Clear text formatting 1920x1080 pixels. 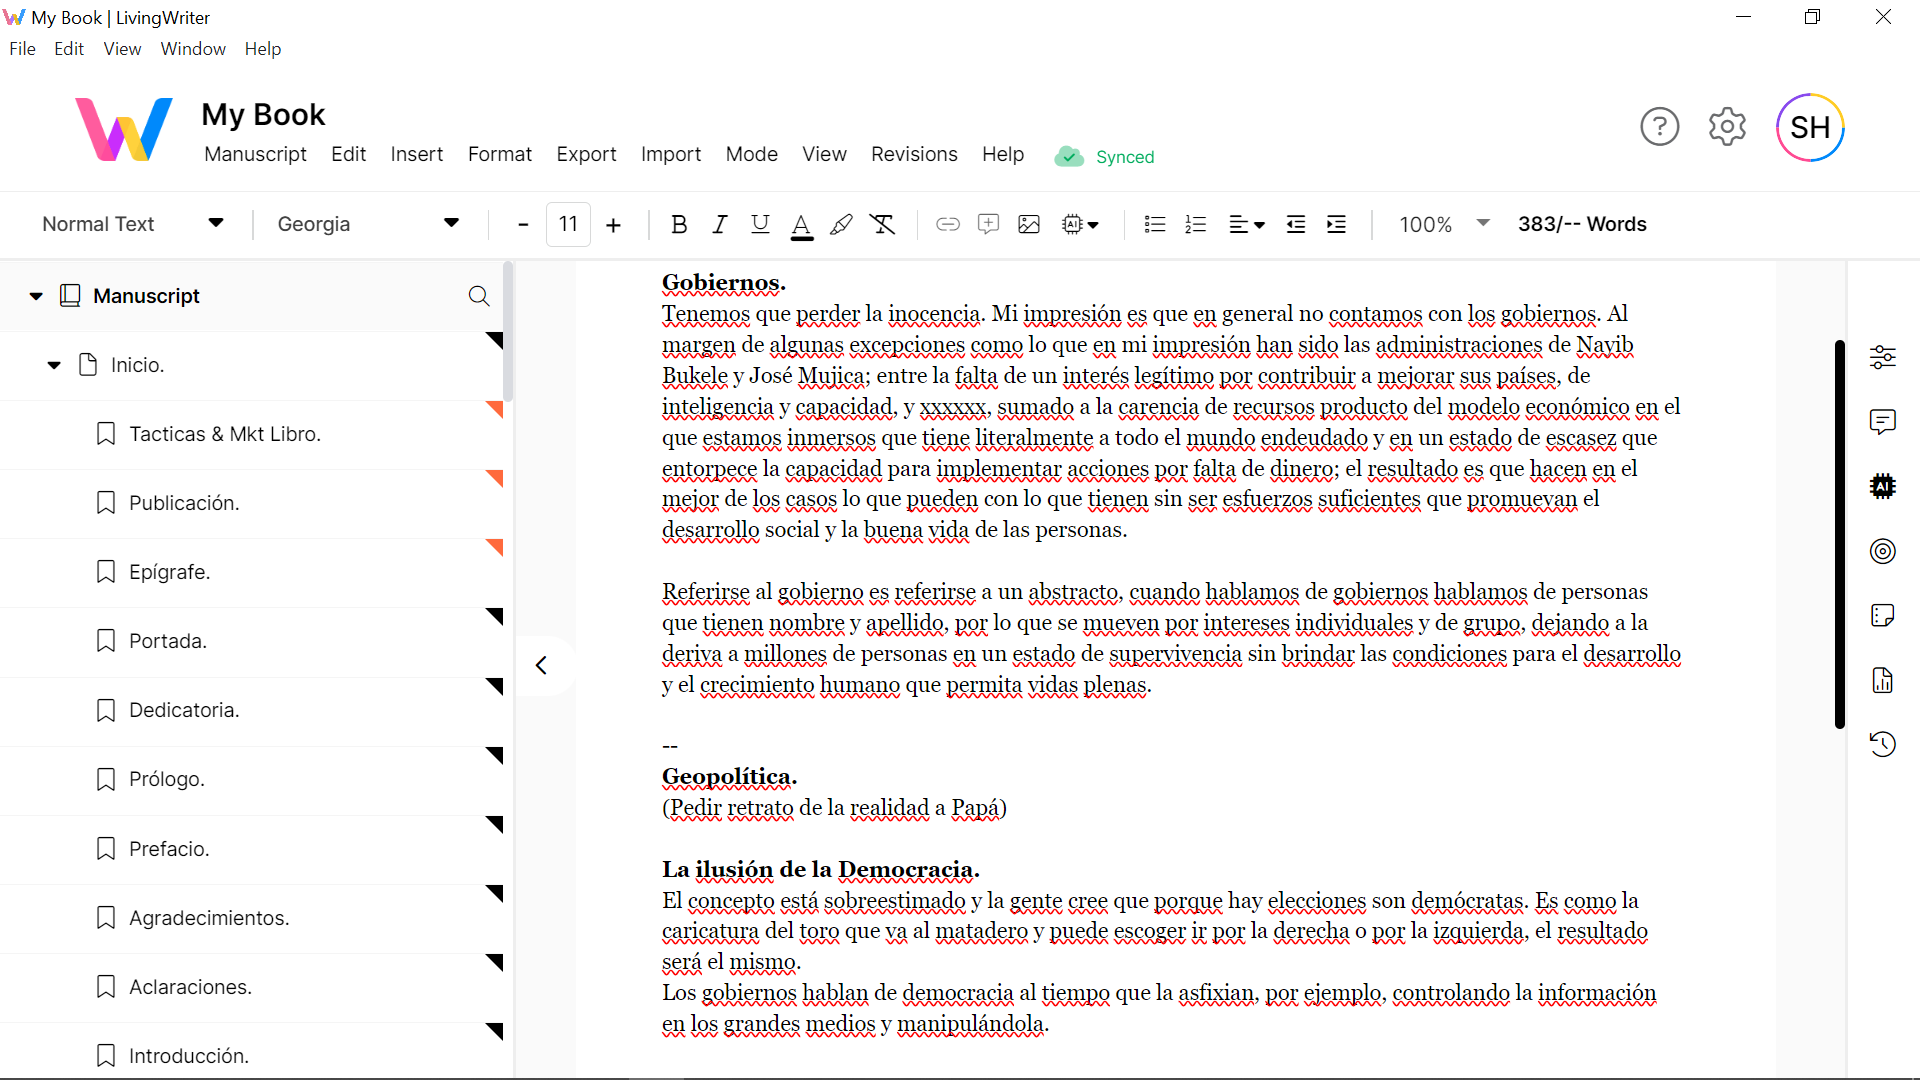[x=882, y=224]
